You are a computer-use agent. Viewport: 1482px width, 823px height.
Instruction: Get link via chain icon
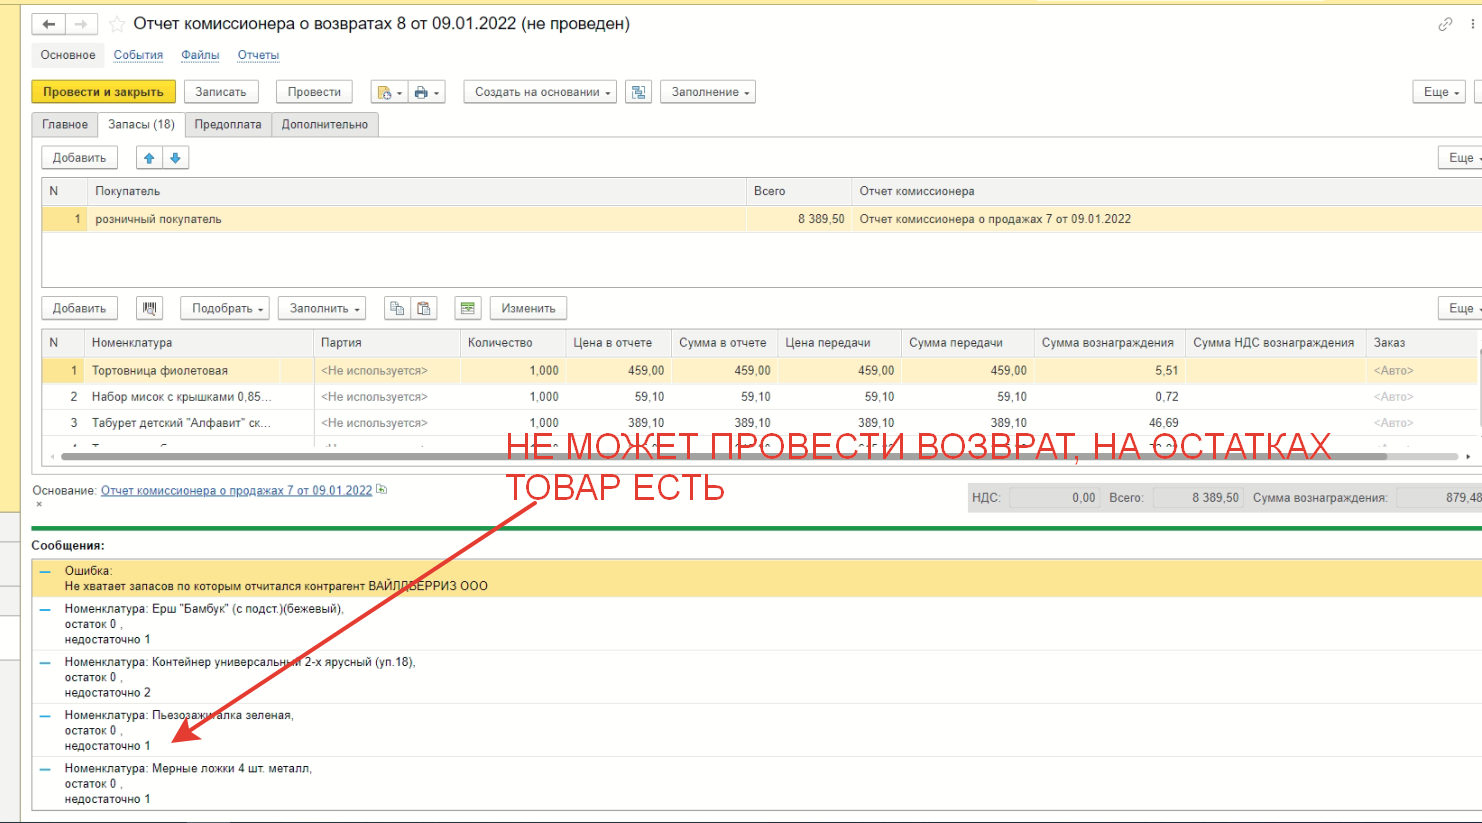click(1445, 24)
